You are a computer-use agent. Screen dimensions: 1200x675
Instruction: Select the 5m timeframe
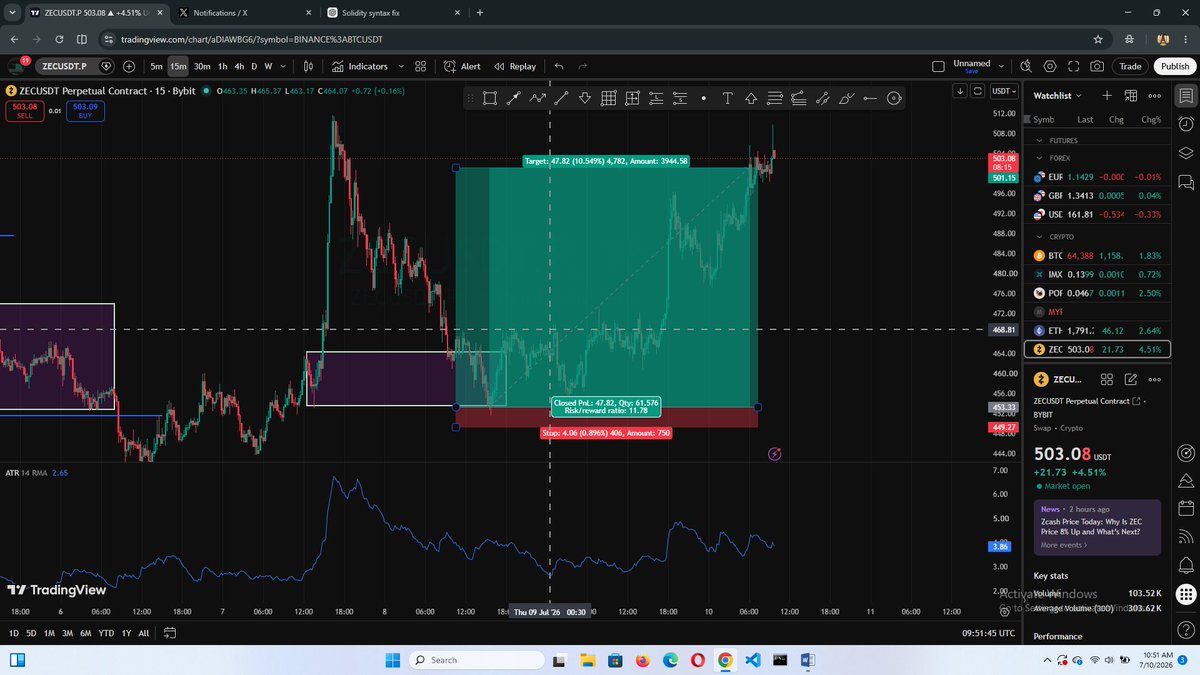click(x=156, y=66)
